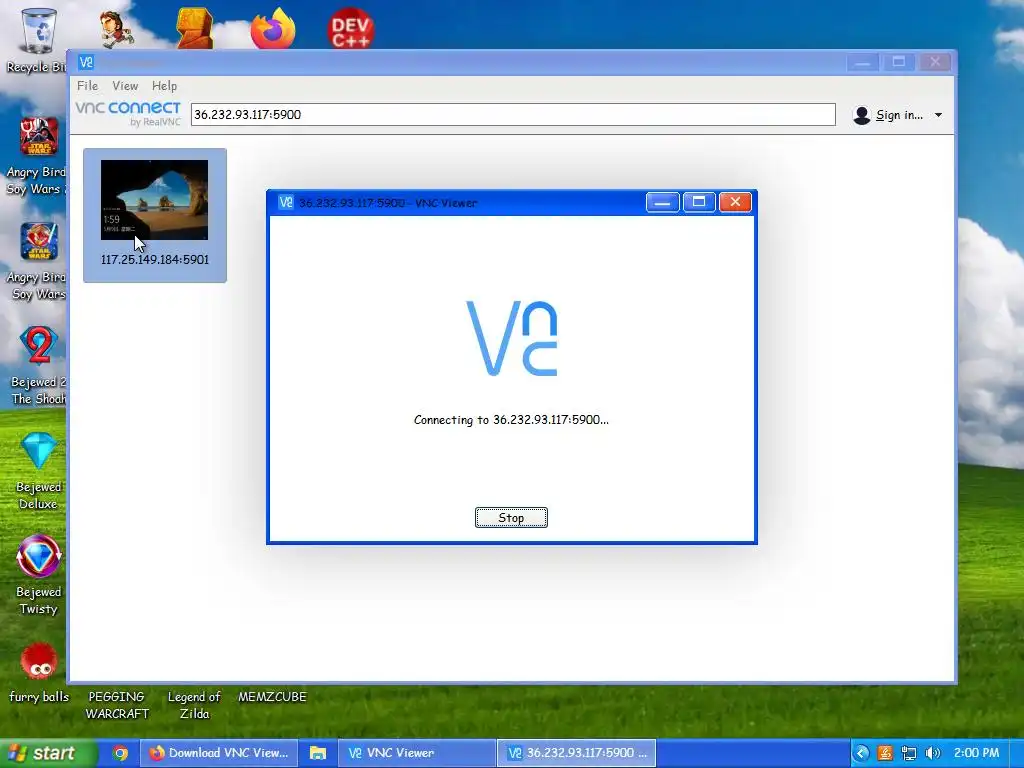Click the orange tray notification icon
The width and height of the screenshot is (1024, 768).
click(x=885, y=753)
